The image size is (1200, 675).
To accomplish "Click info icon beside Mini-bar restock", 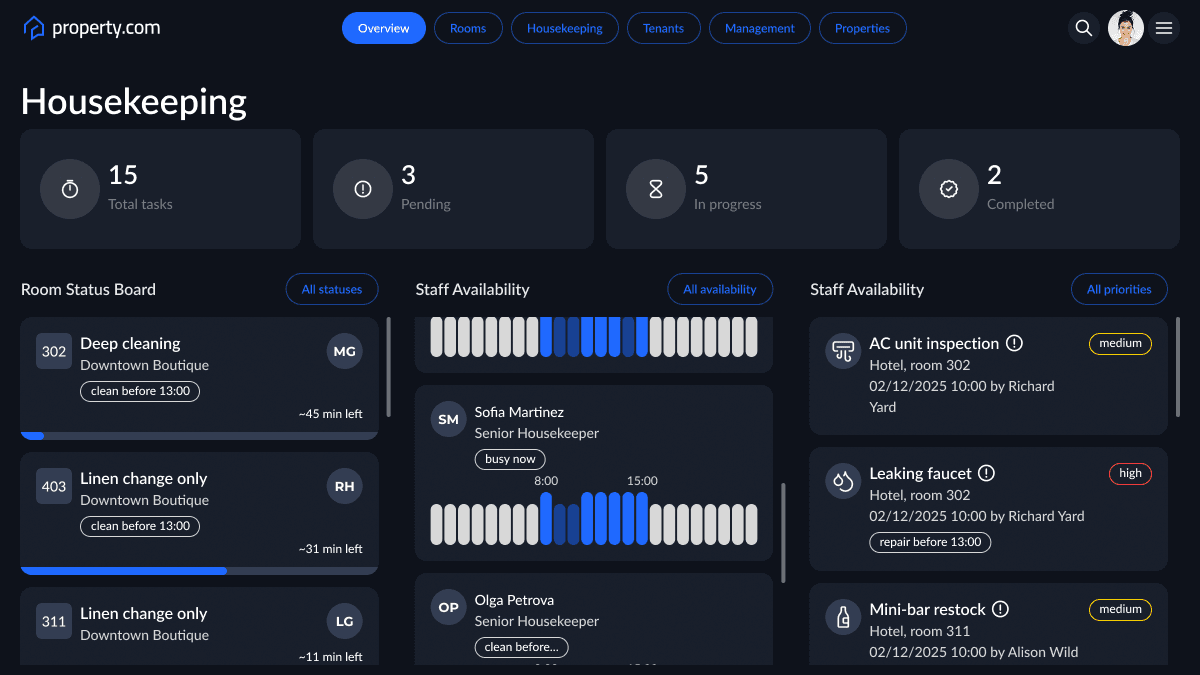I will point(1001,609).
